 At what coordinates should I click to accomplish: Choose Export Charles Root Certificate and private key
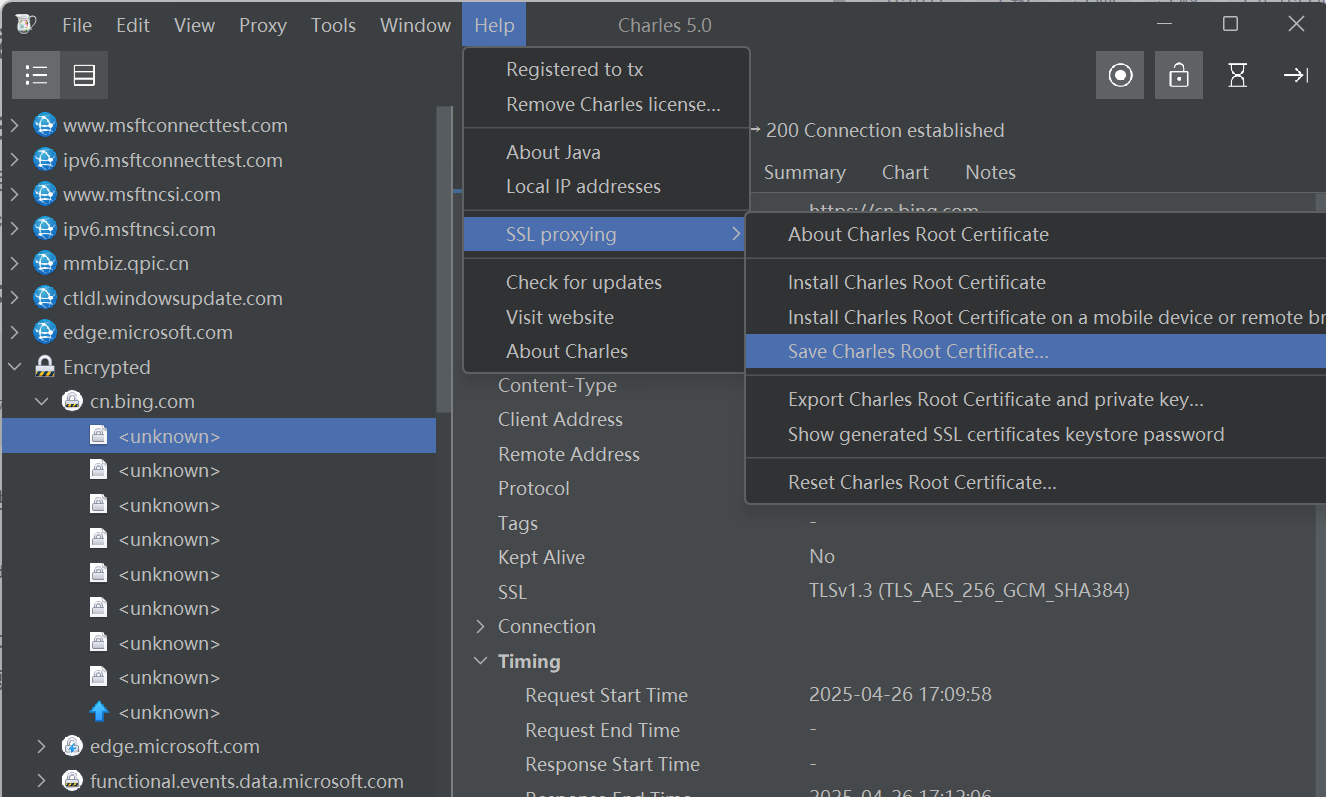pos(1036,399)
